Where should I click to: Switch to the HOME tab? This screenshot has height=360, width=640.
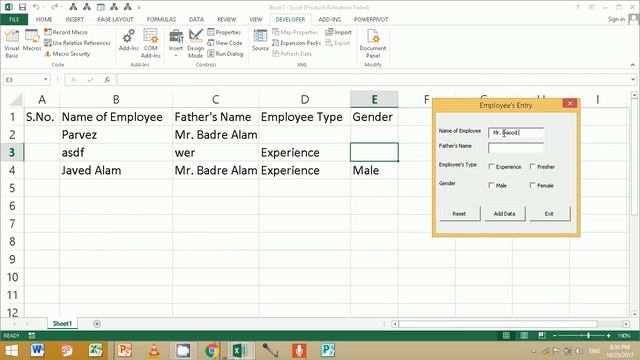coord(44,19)
